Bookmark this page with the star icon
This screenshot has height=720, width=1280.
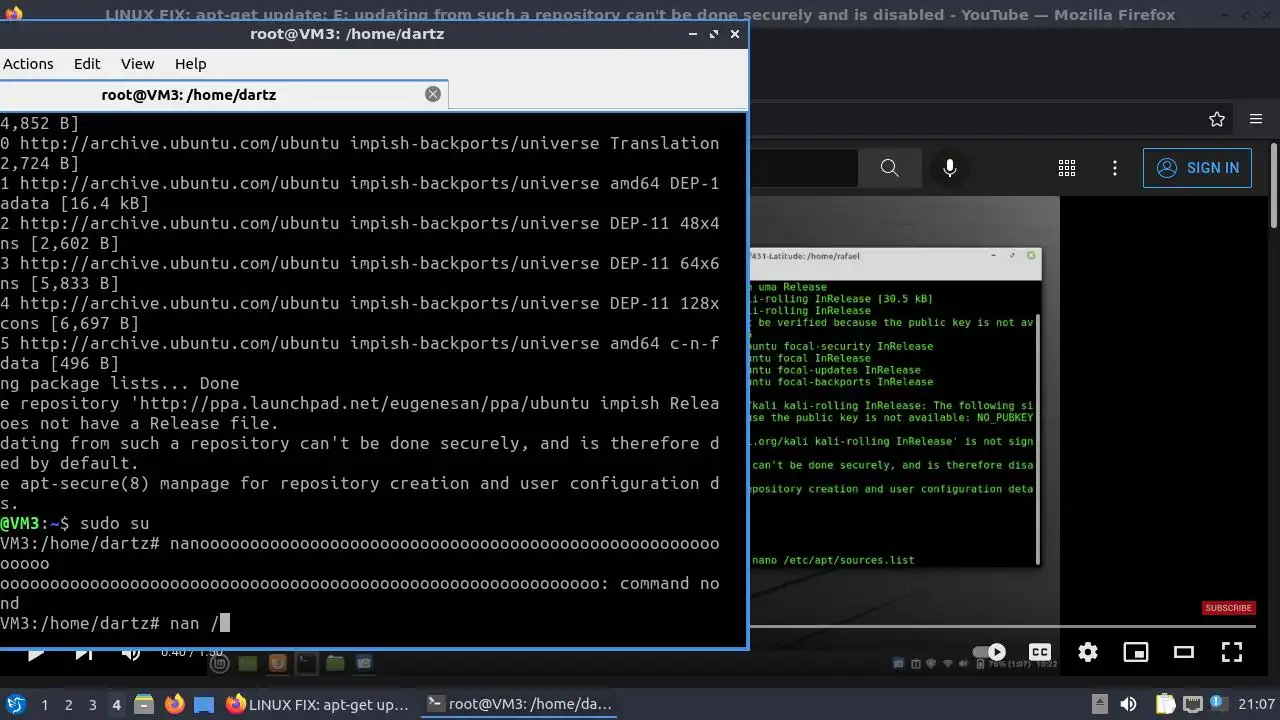1217,119
